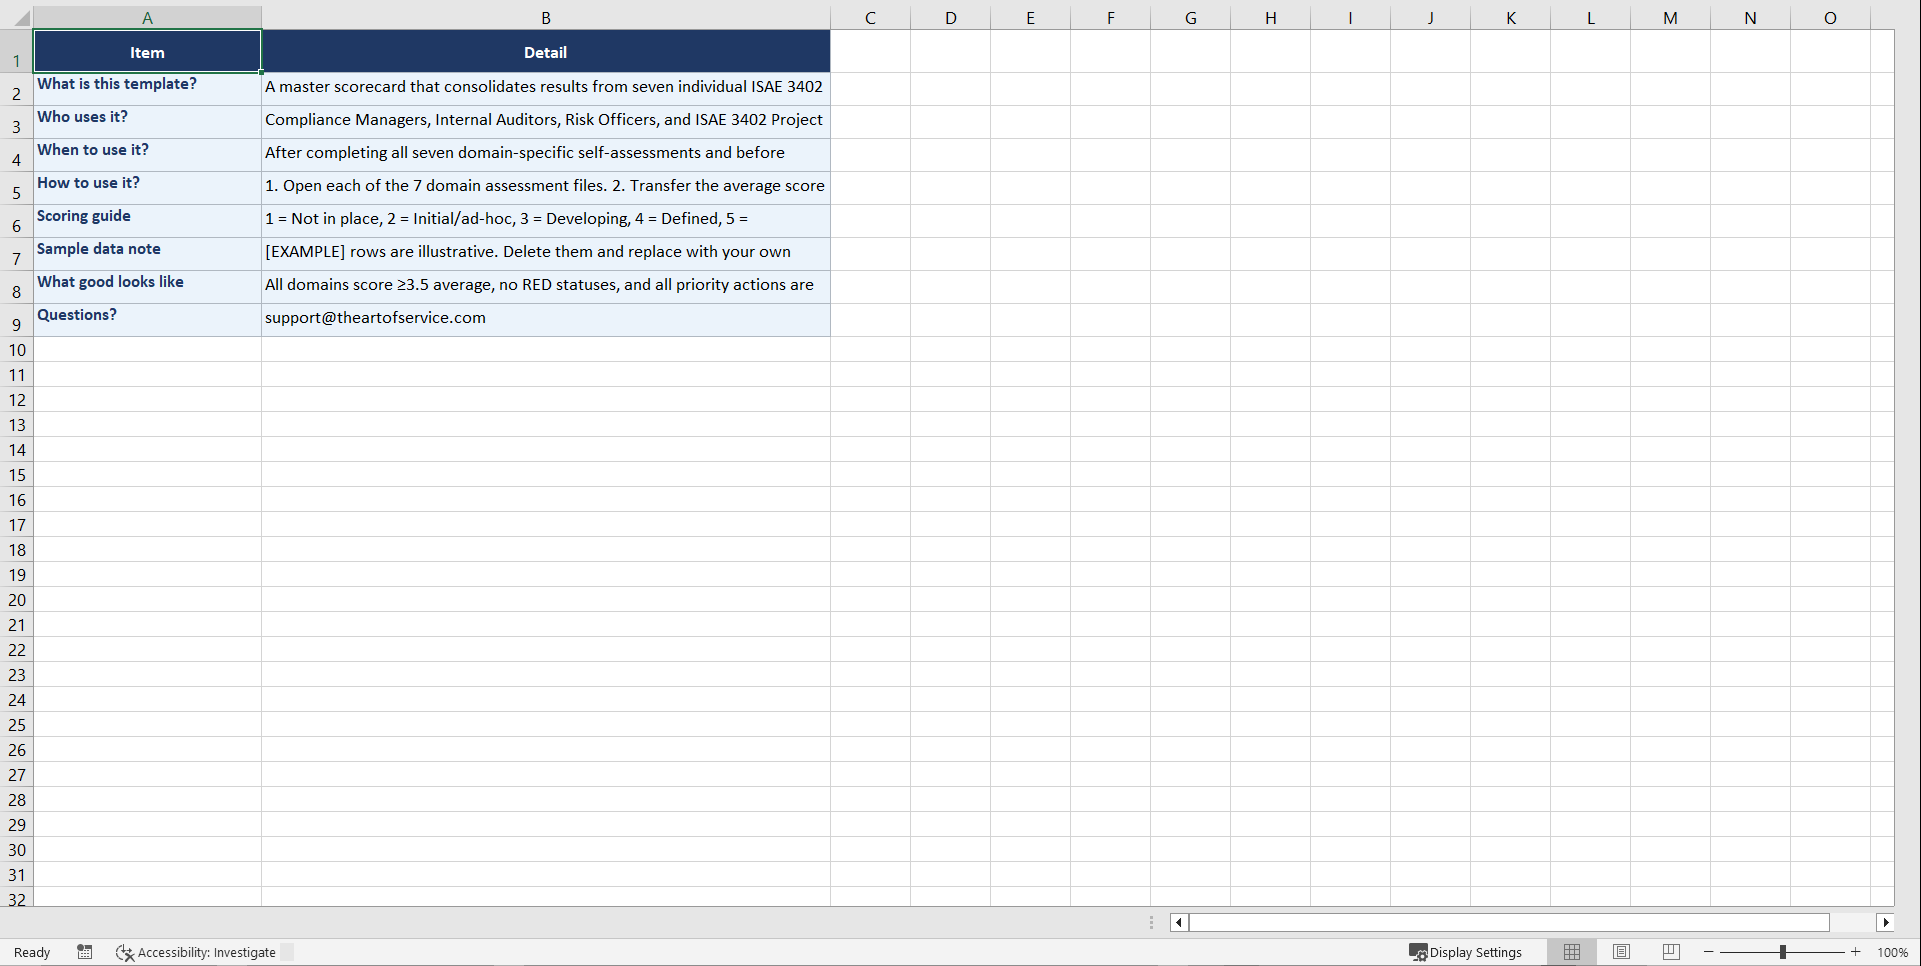Screen dimensions: 1921x966
Task: Open Page Break Preview
Action: (x=1670, y=952)
